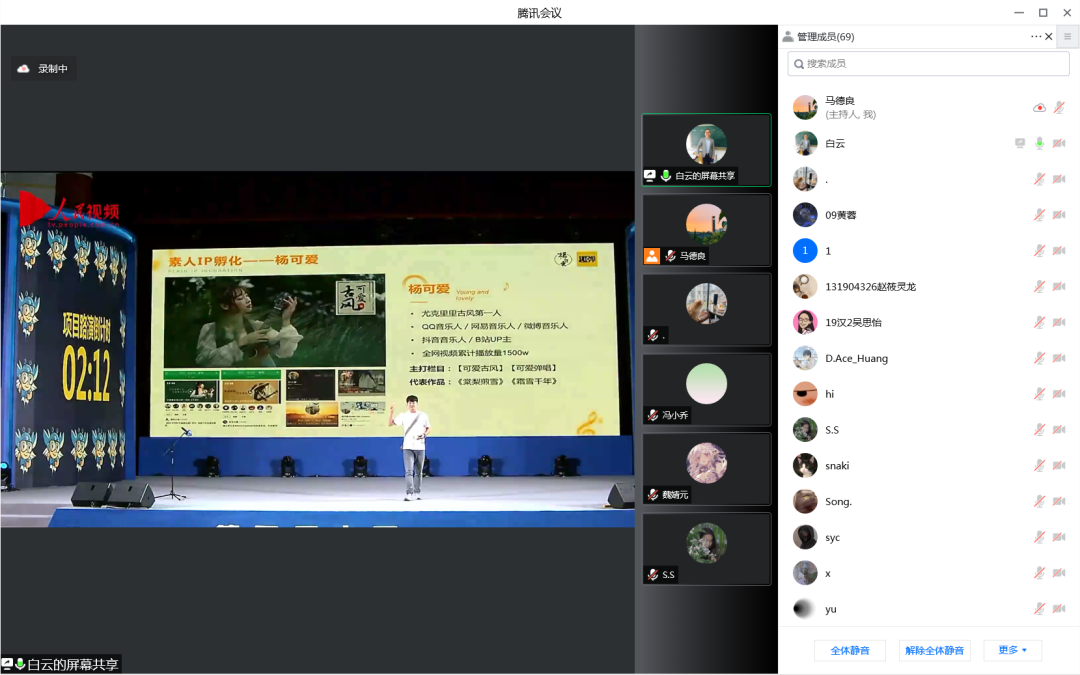Click the avatar of 09黄蓉
Viewport: 1080px width, 675px height.
[805, 215]
